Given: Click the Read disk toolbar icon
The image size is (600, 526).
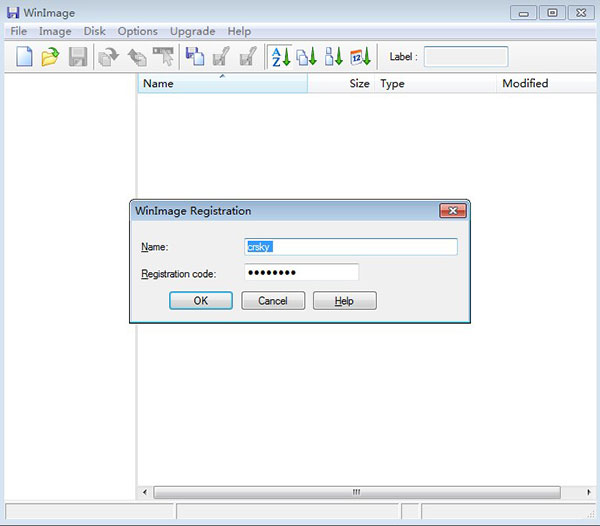Looking at the screenshot, I should click(108, 57).
